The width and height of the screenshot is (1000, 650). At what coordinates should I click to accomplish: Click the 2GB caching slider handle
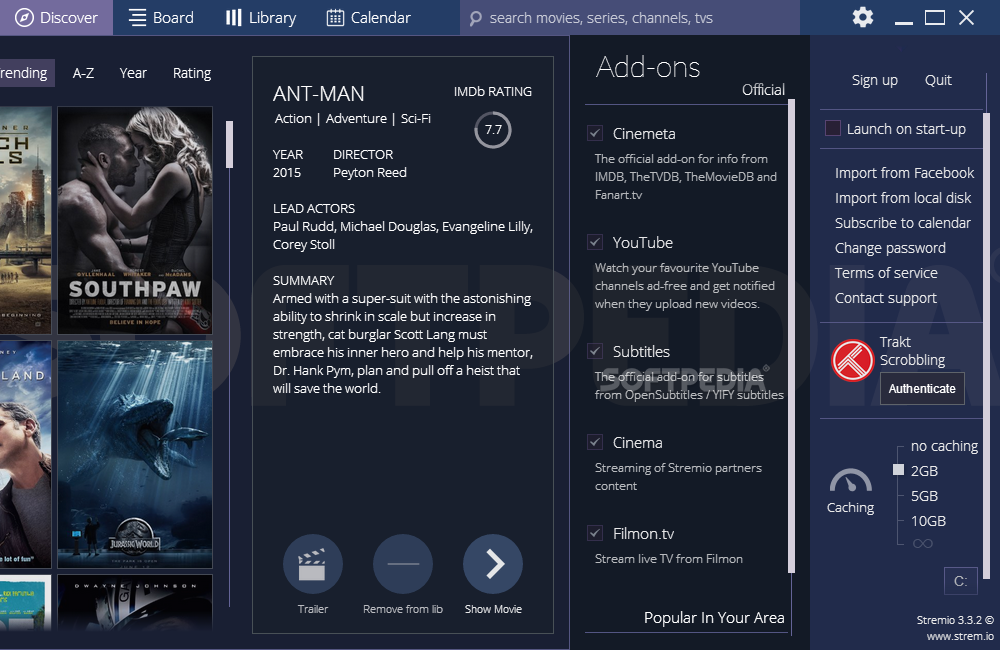pos(899,470)
